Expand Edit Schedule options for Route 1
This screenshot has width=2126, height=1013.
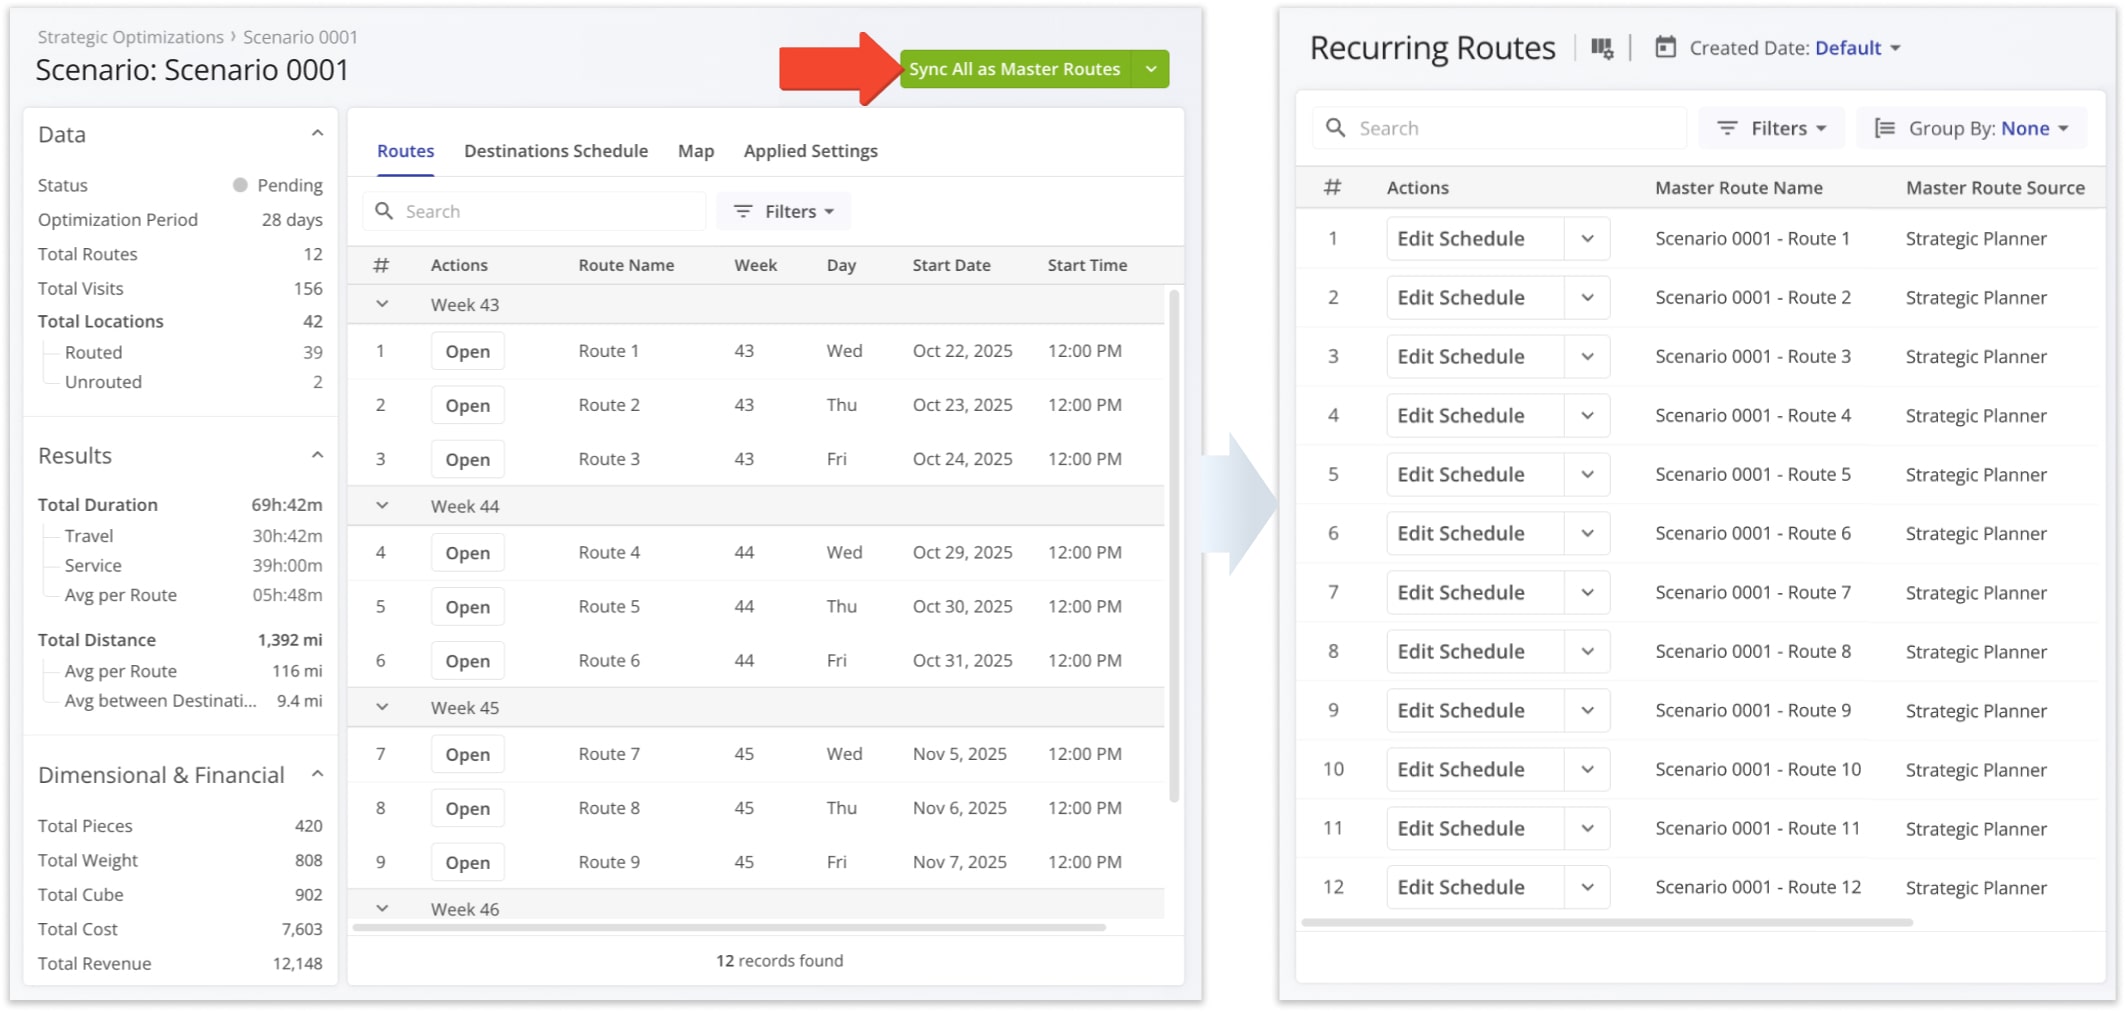(1587, 239)
